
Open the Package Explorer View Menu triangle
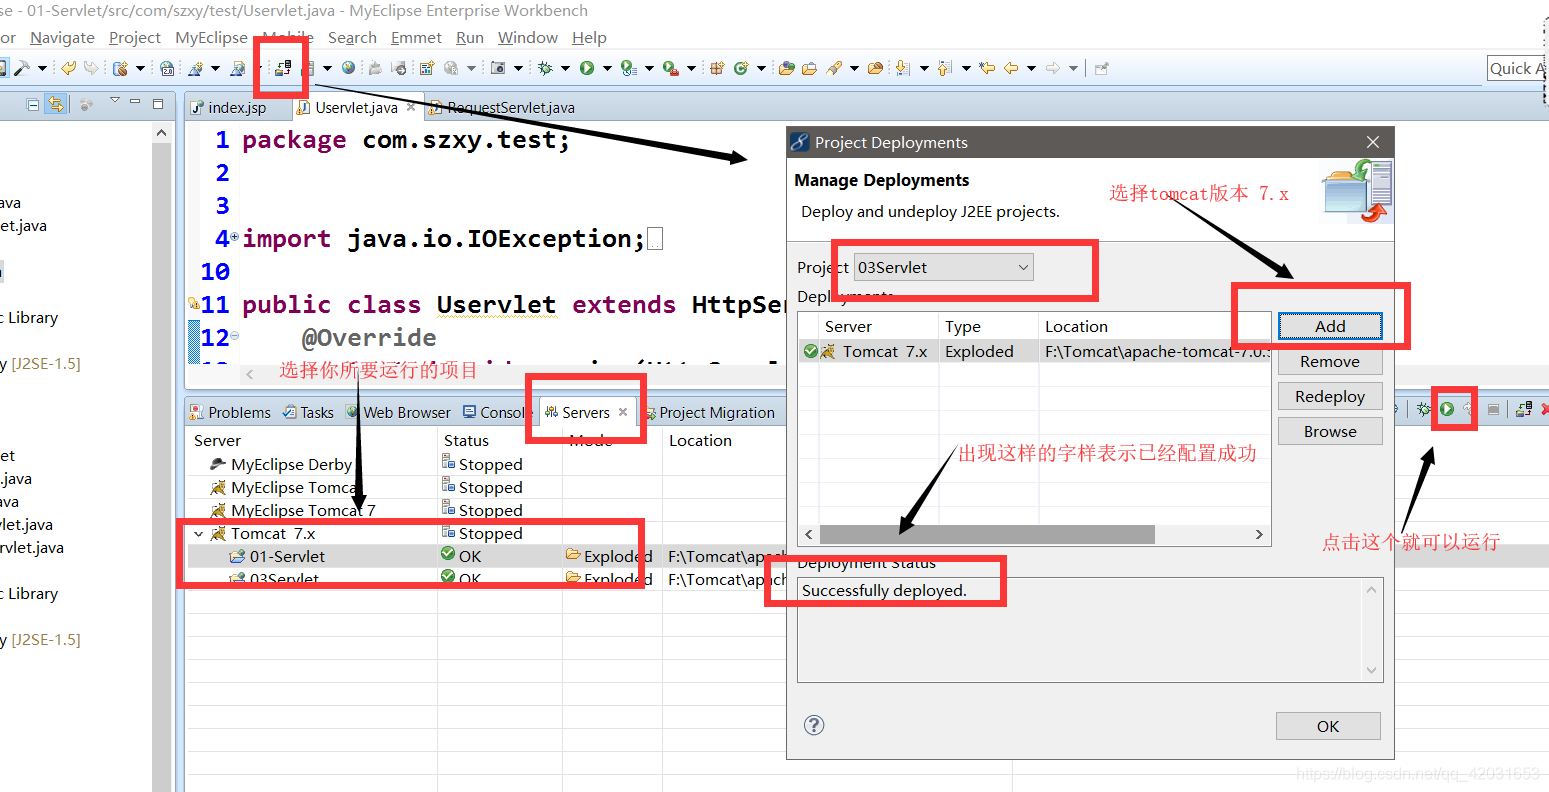(x=114, y=100)
